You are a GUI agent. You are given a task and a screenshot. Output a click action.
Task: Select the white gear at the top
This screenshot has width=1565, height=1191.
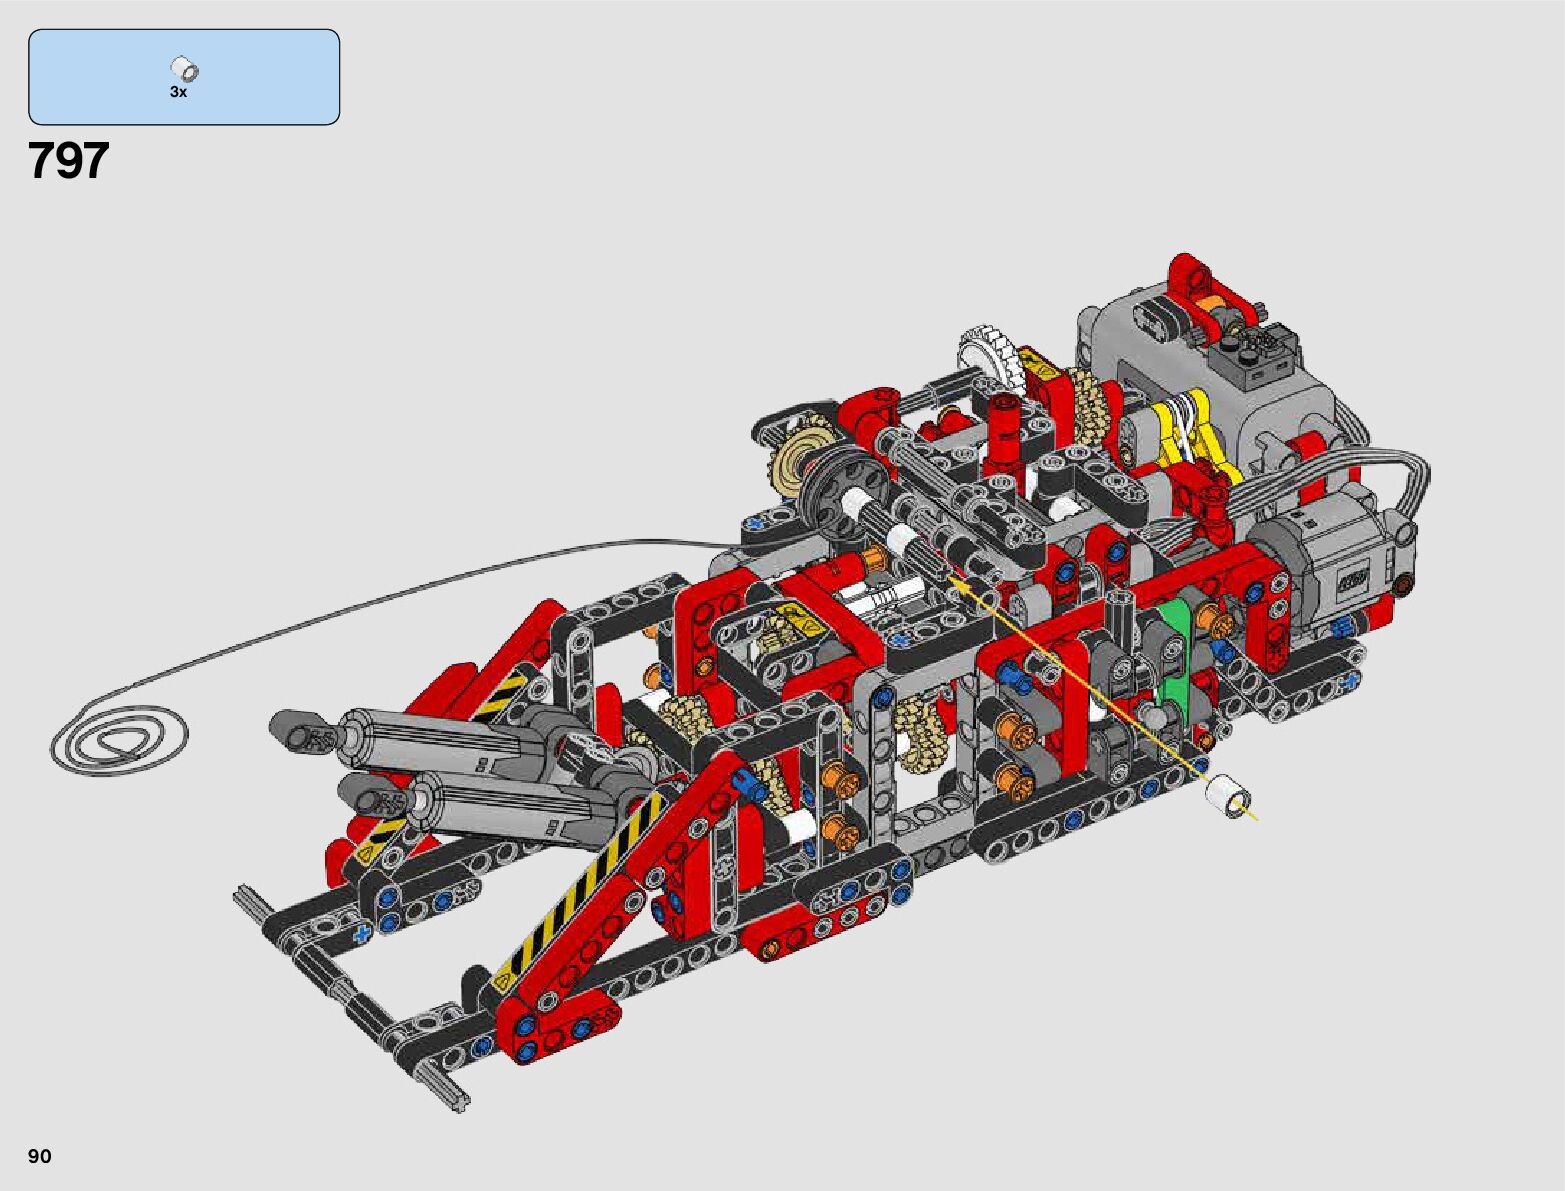tap(989, 358)
